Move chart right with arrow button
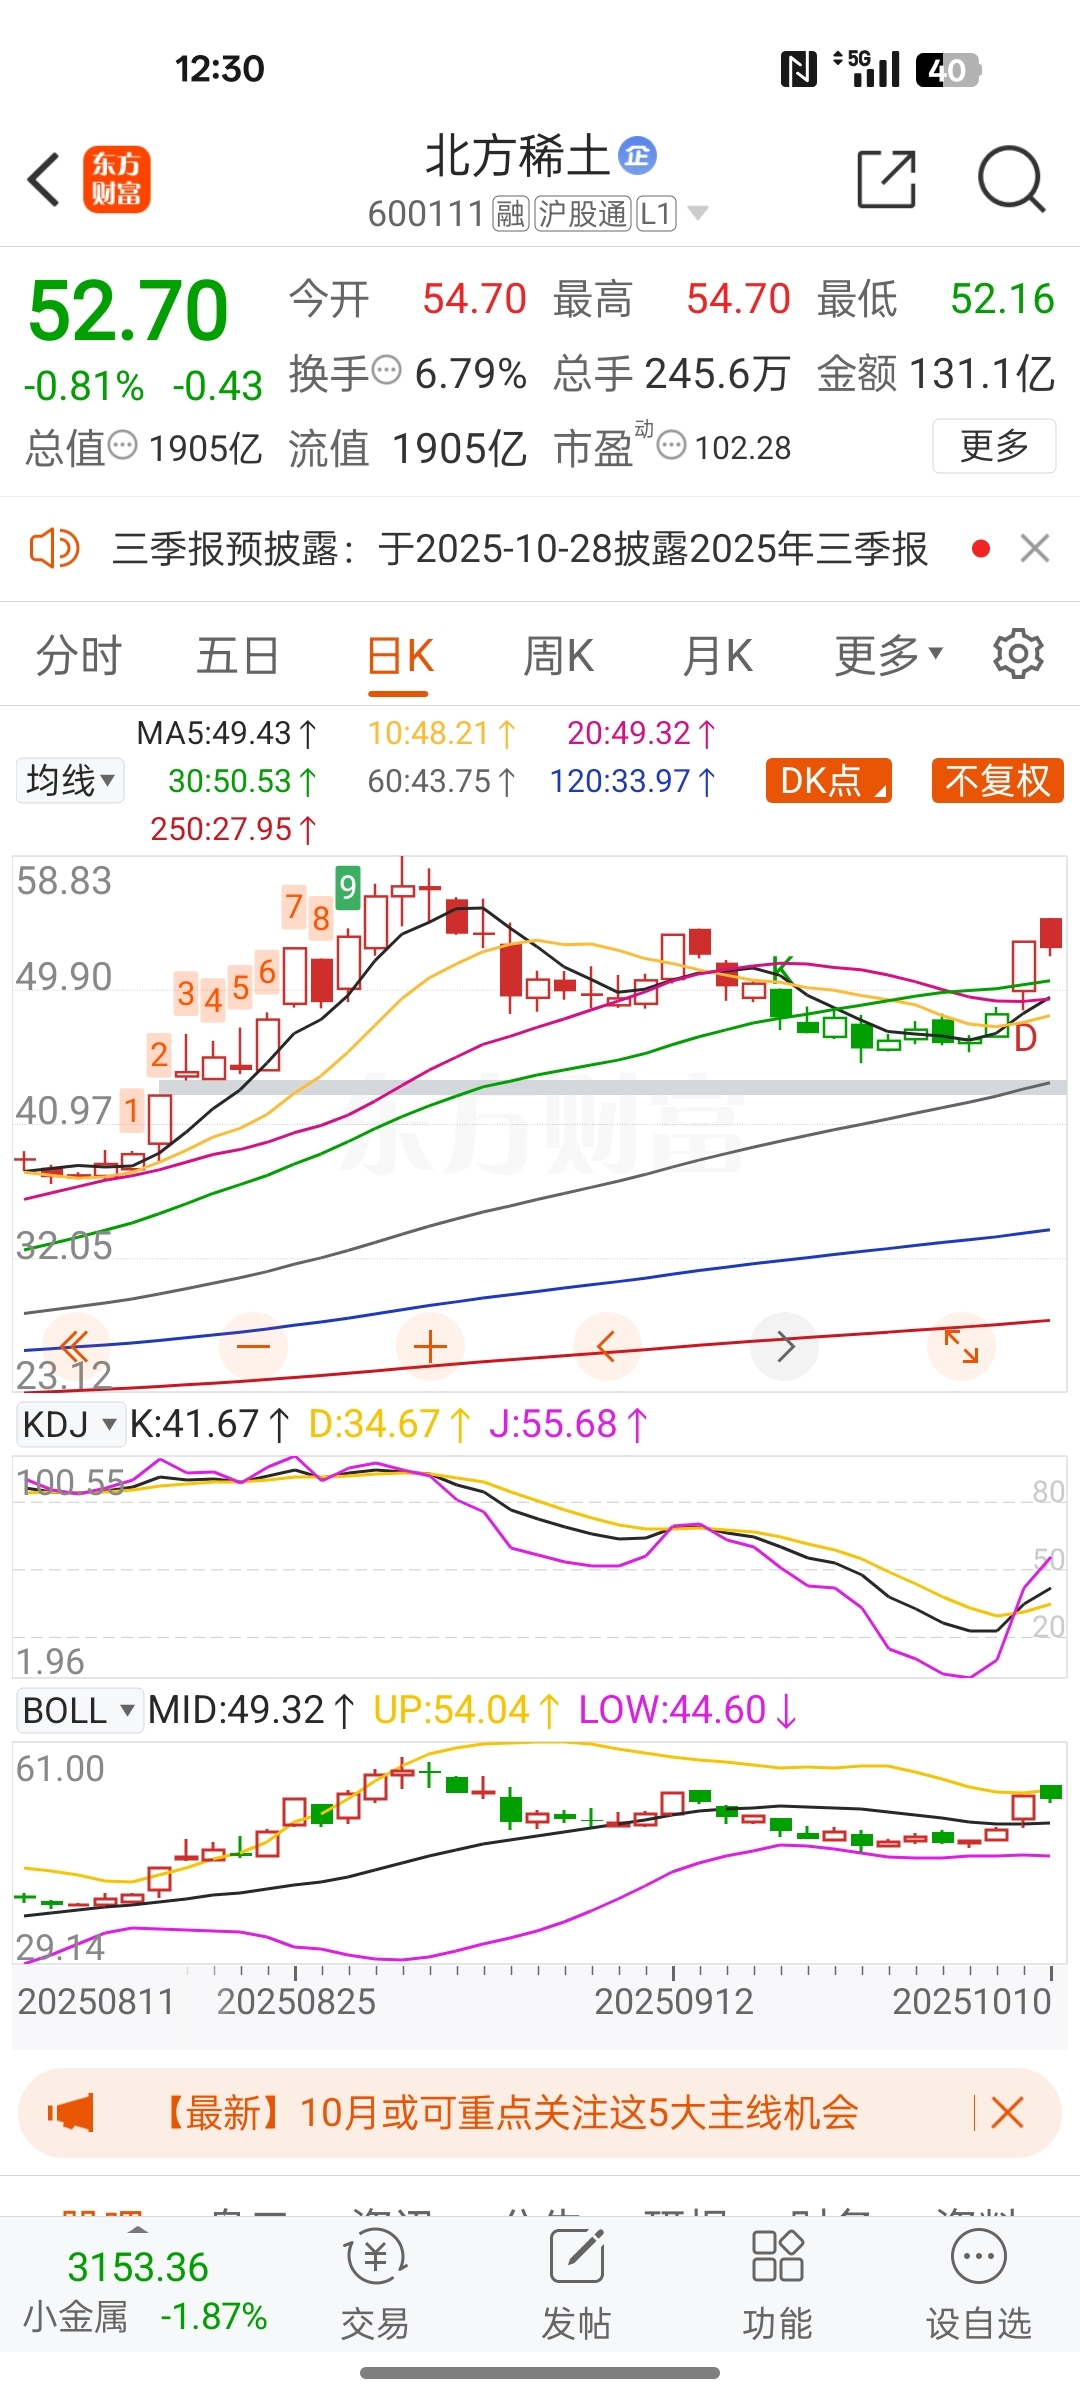The height and width of the screenshot is (2400, 1080). (x=785, y=1346)
